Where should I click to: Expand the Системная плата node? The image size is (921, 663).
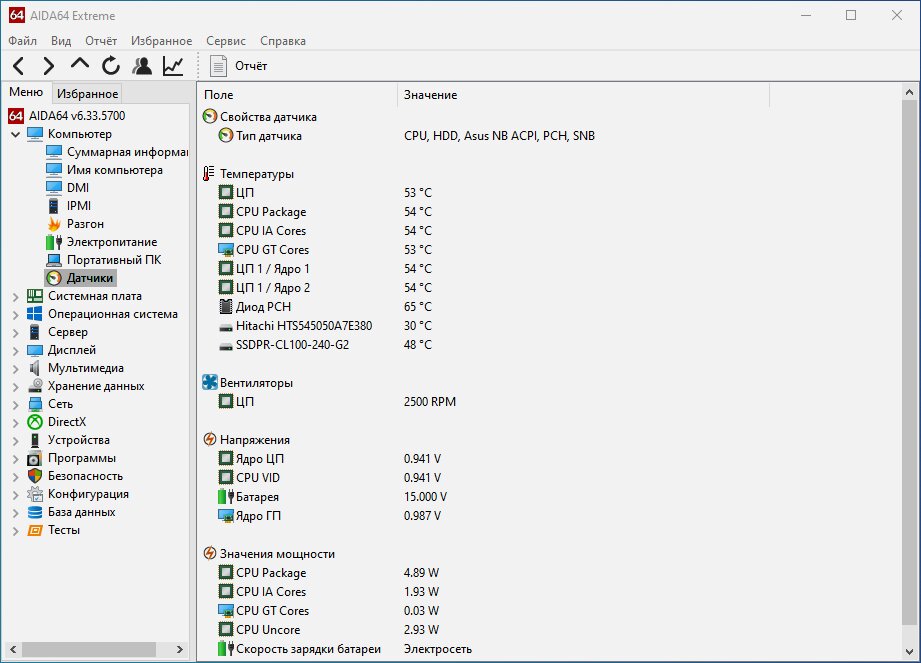[15, 297]
